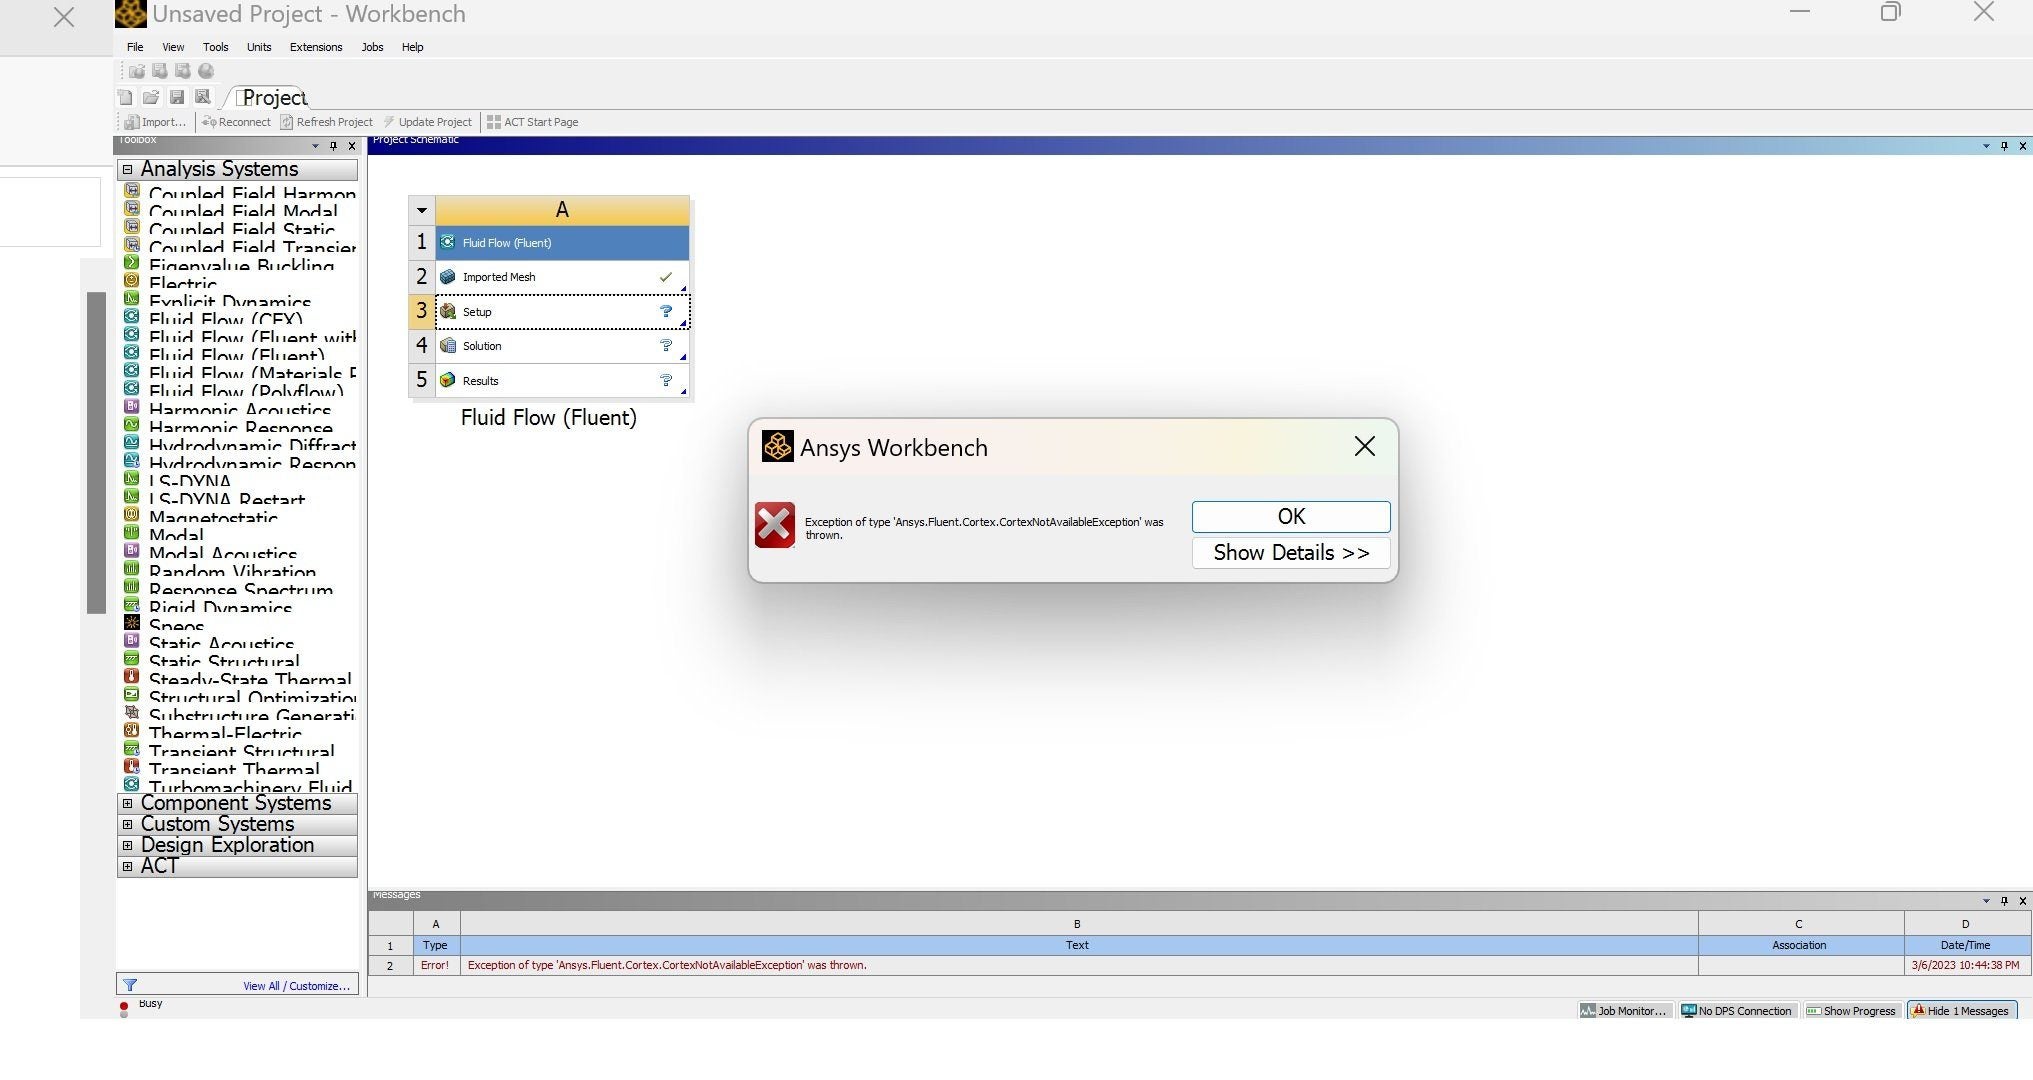Click the red error X icon
This screenshot has width=2033, height=1080.
(x=775, y=525)
